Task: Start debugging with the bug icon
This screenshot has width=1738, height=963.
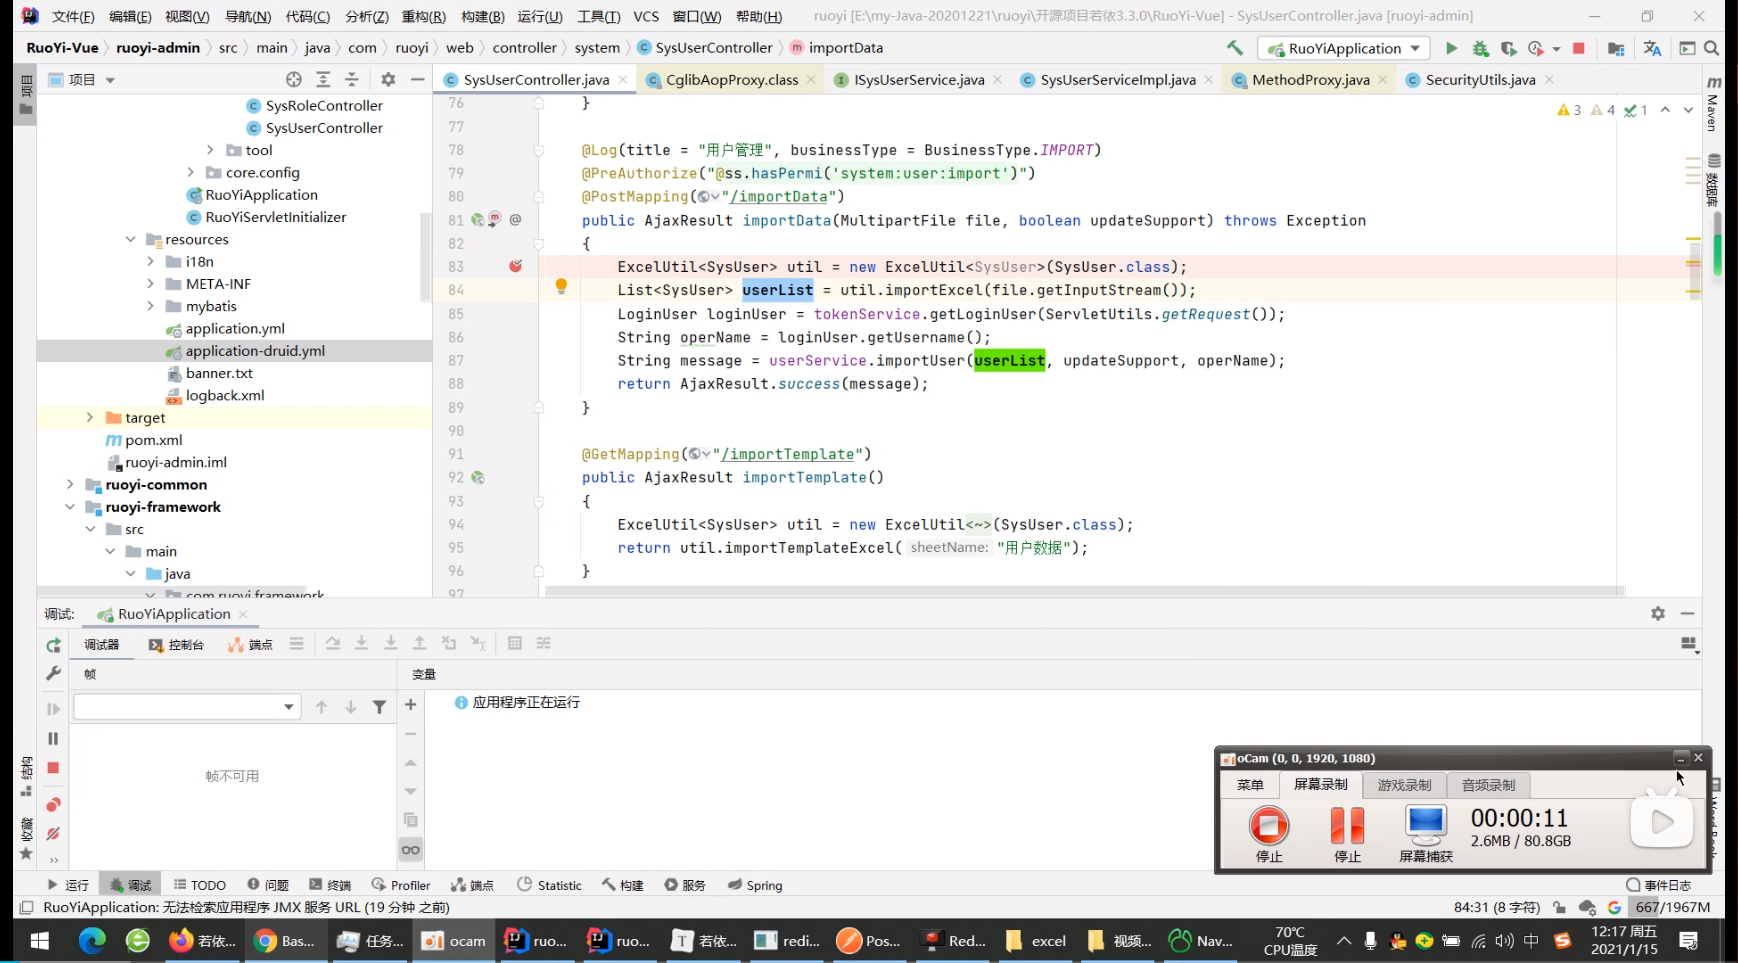Action: pos(1480,48)
